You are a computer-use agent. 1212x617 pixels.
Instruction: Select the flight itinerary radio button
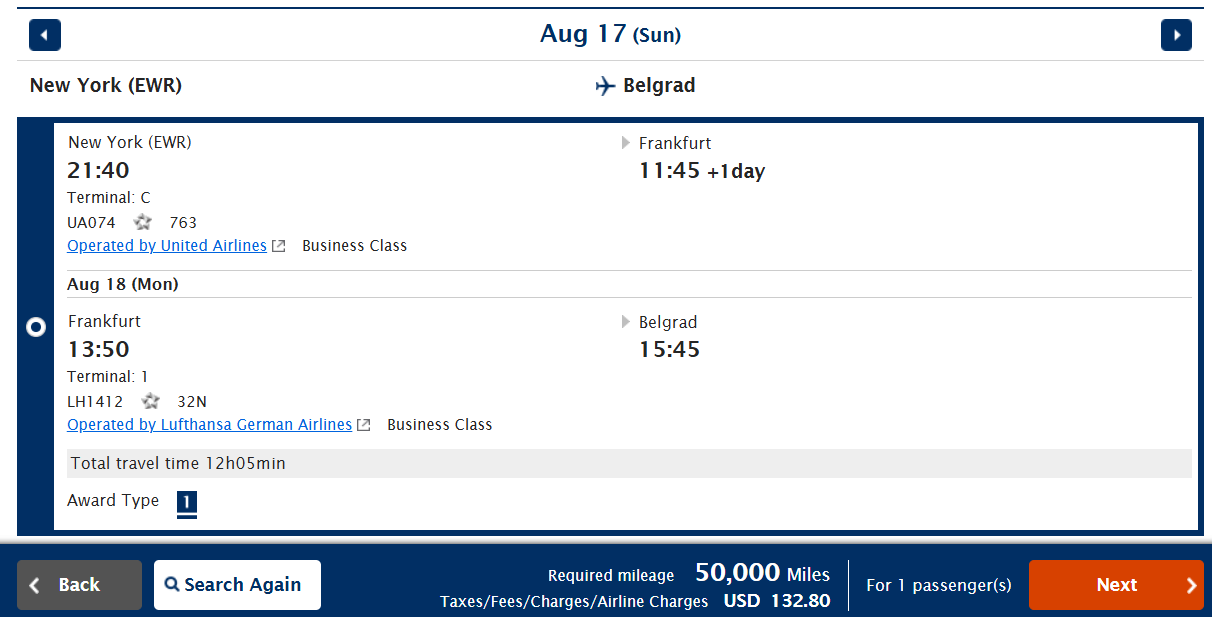tap(36, 327)
